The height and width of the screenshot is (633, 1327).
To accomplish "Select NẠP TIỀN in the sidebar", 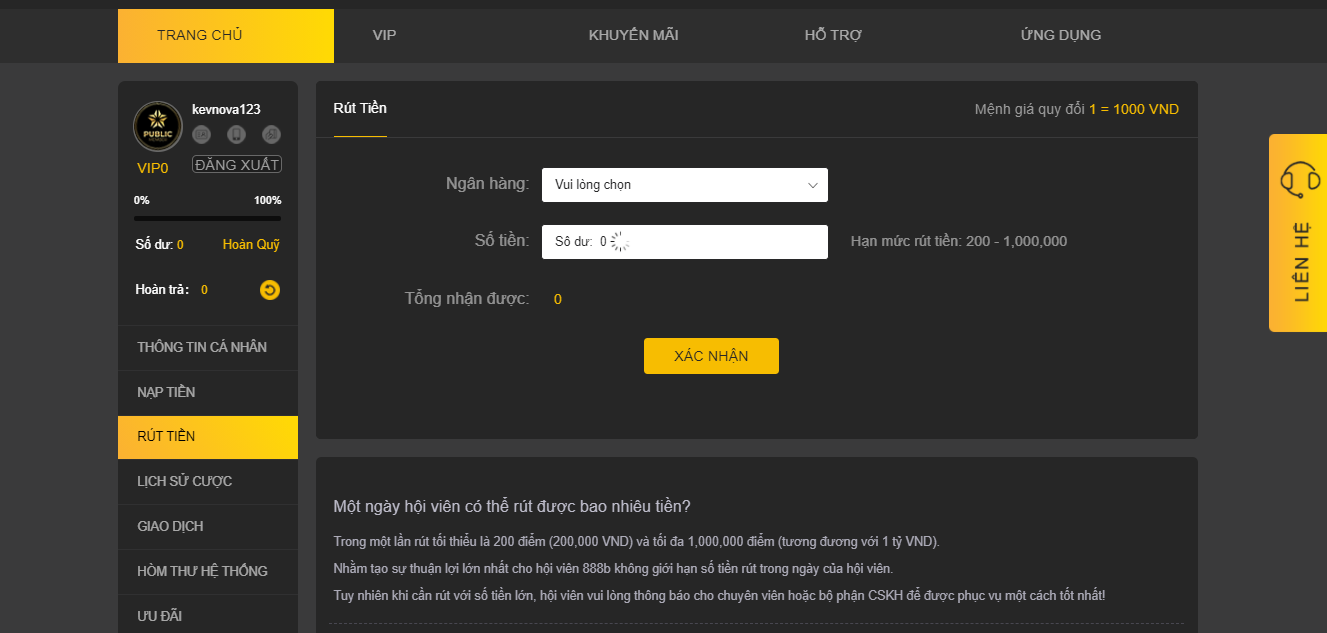I will pyautogui.click(x=166, y=393).
